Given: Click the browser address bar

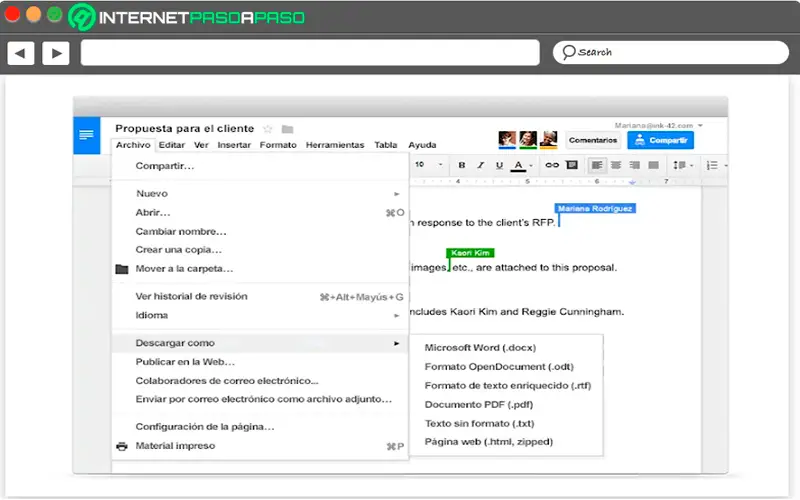Looking at the screenshot, I should tap(310, 53).
